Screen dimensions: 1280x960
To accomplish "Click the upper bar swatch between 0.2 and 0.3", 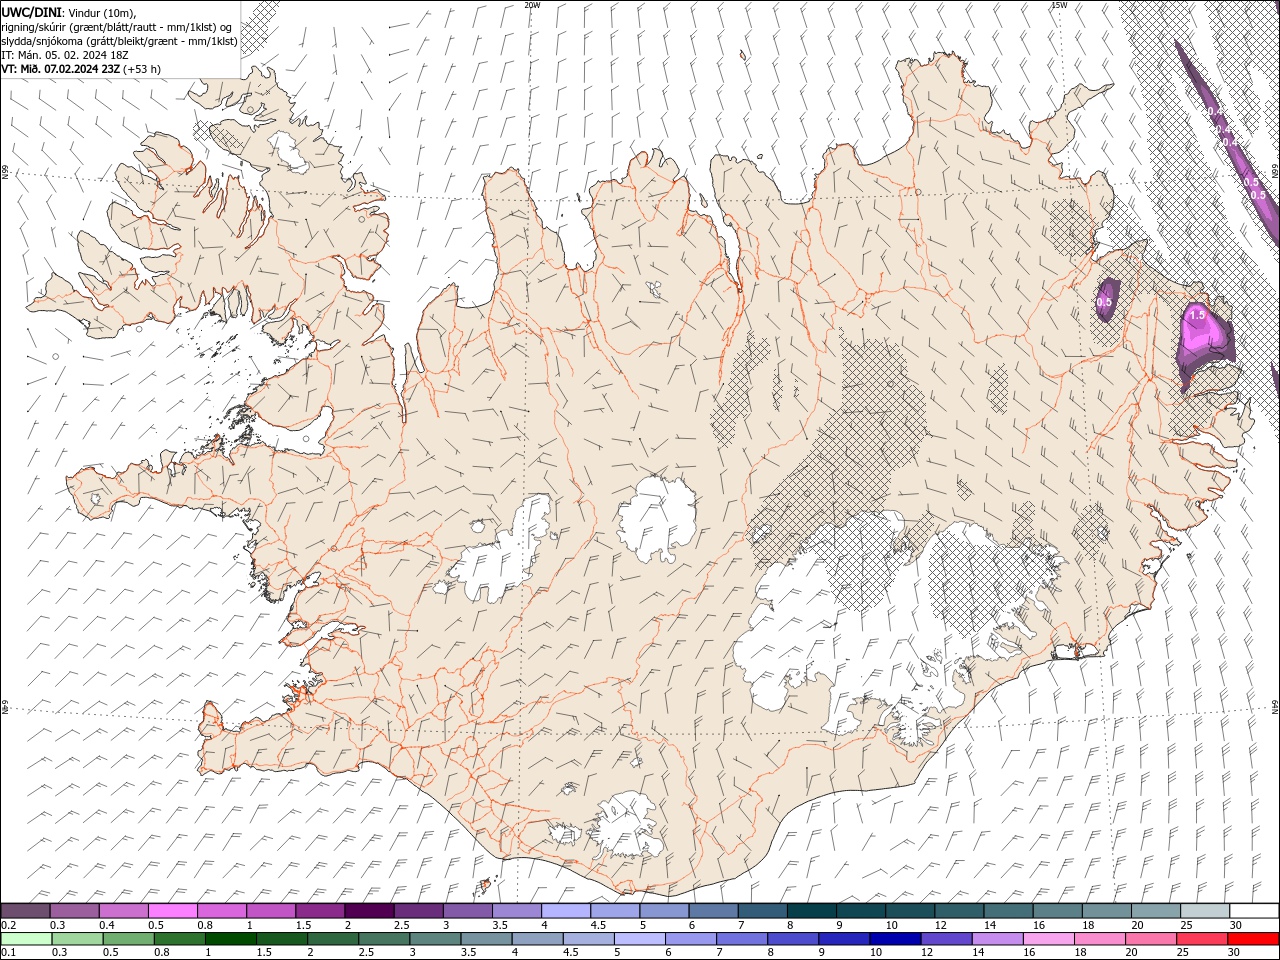I will pos(25,911).
